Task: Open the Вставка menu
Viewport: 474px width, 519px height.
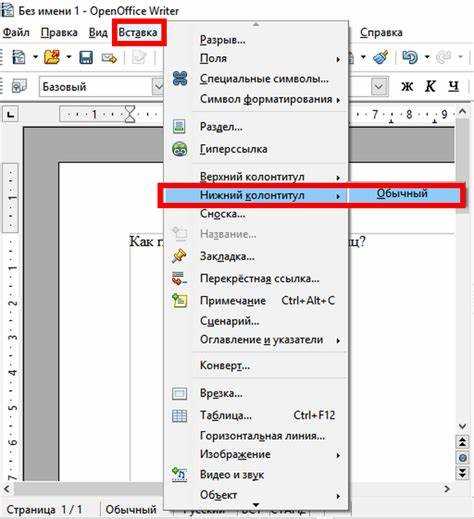Action: click(x=138, y=32)
